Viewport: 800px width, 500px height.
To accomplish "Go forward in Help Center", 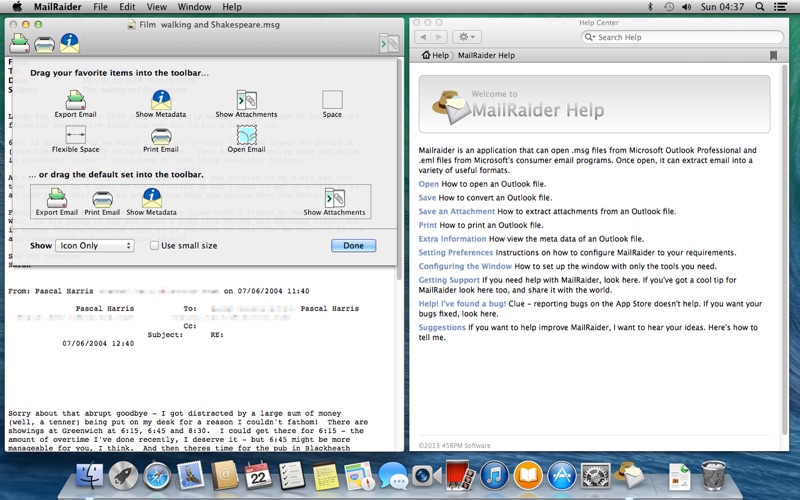I will point(439,37).
